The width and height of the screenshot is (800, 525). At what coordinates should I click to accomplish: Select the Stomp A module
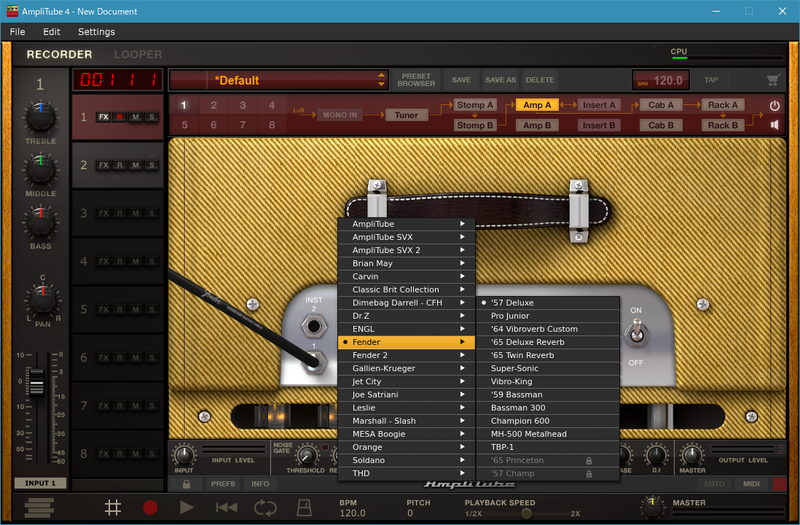474,105
